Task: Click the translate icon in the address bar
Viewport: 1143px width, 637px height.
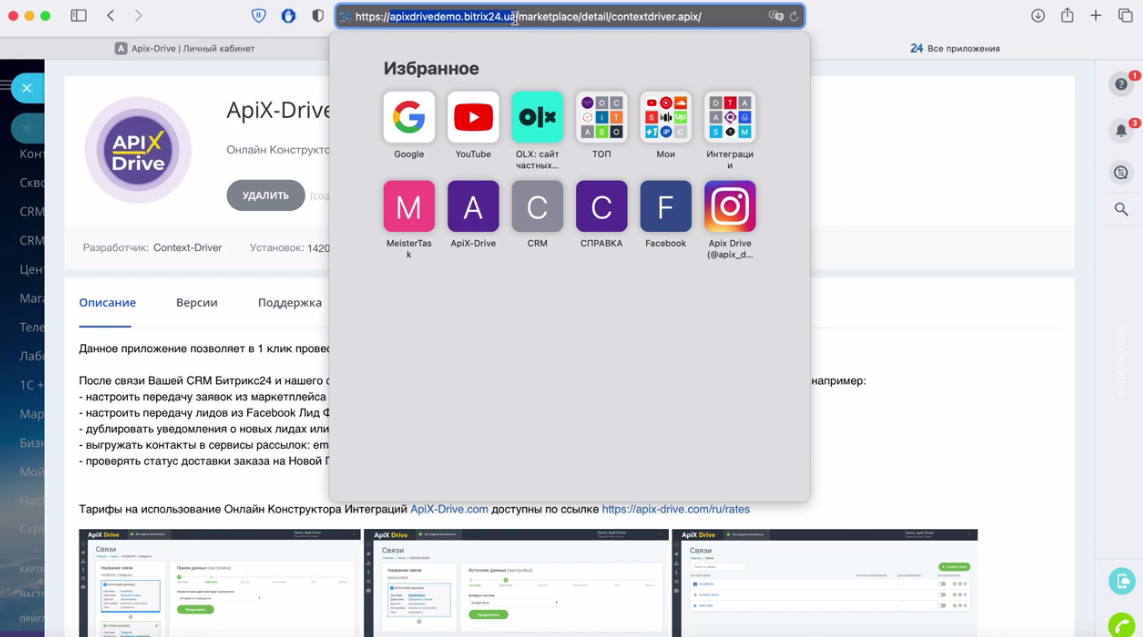Action: point(776,16)
